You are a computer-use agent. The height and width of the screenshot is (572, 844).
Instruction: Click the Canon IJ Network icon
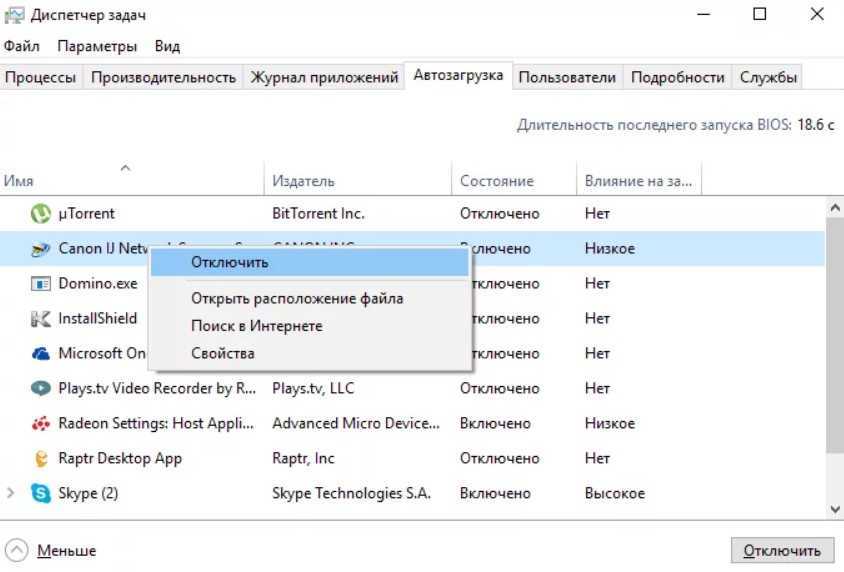[x=40, y=249]
